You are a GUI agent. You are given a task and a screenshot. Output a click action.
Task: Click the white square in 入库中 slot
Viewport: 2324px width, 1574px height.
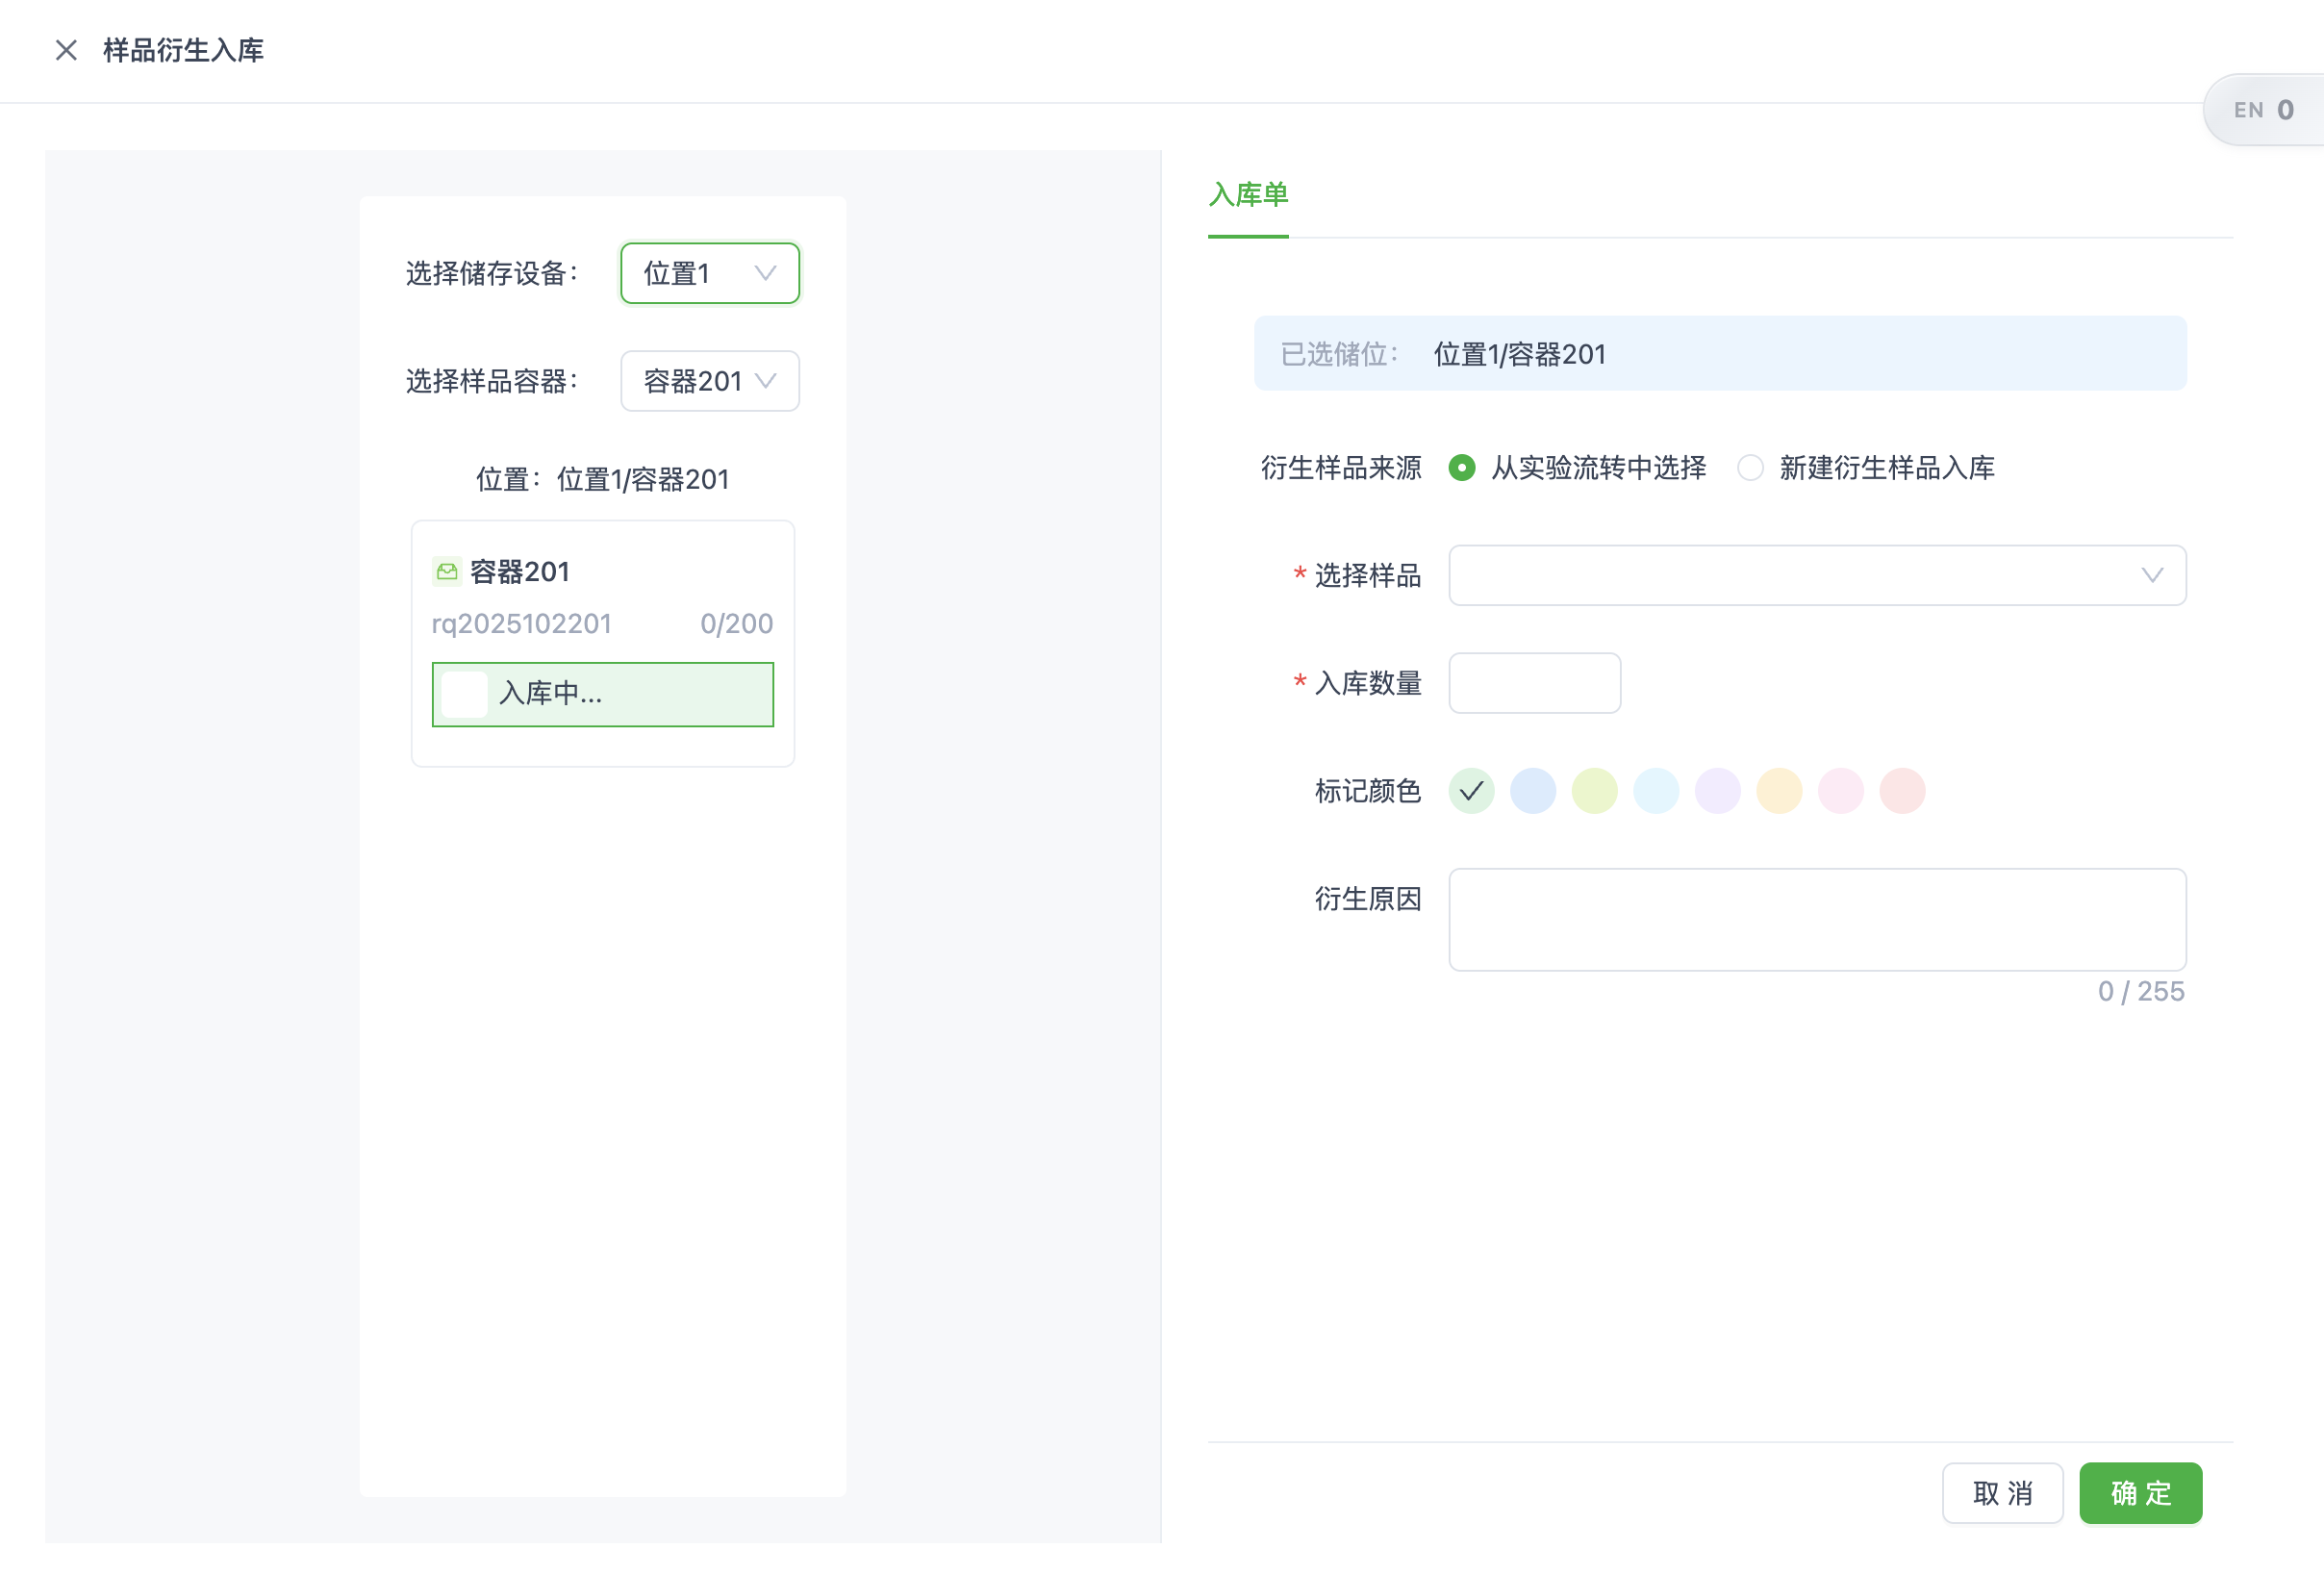click(x=464, y=693)
